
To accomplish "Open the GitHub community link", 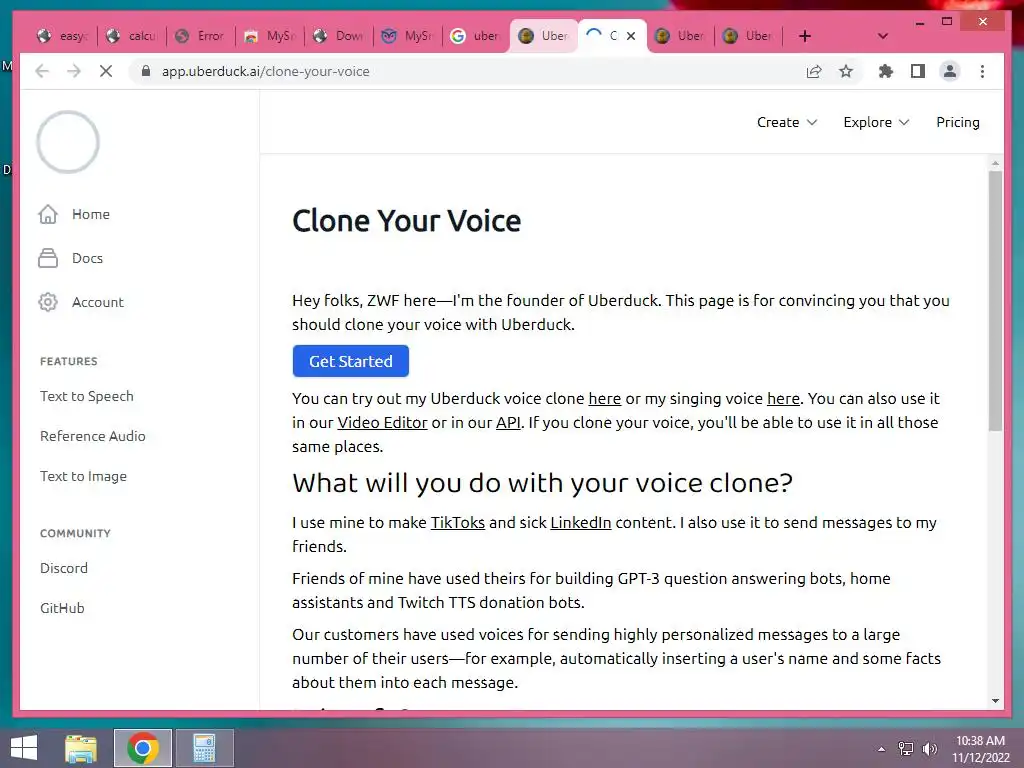I will click(62, 608).
